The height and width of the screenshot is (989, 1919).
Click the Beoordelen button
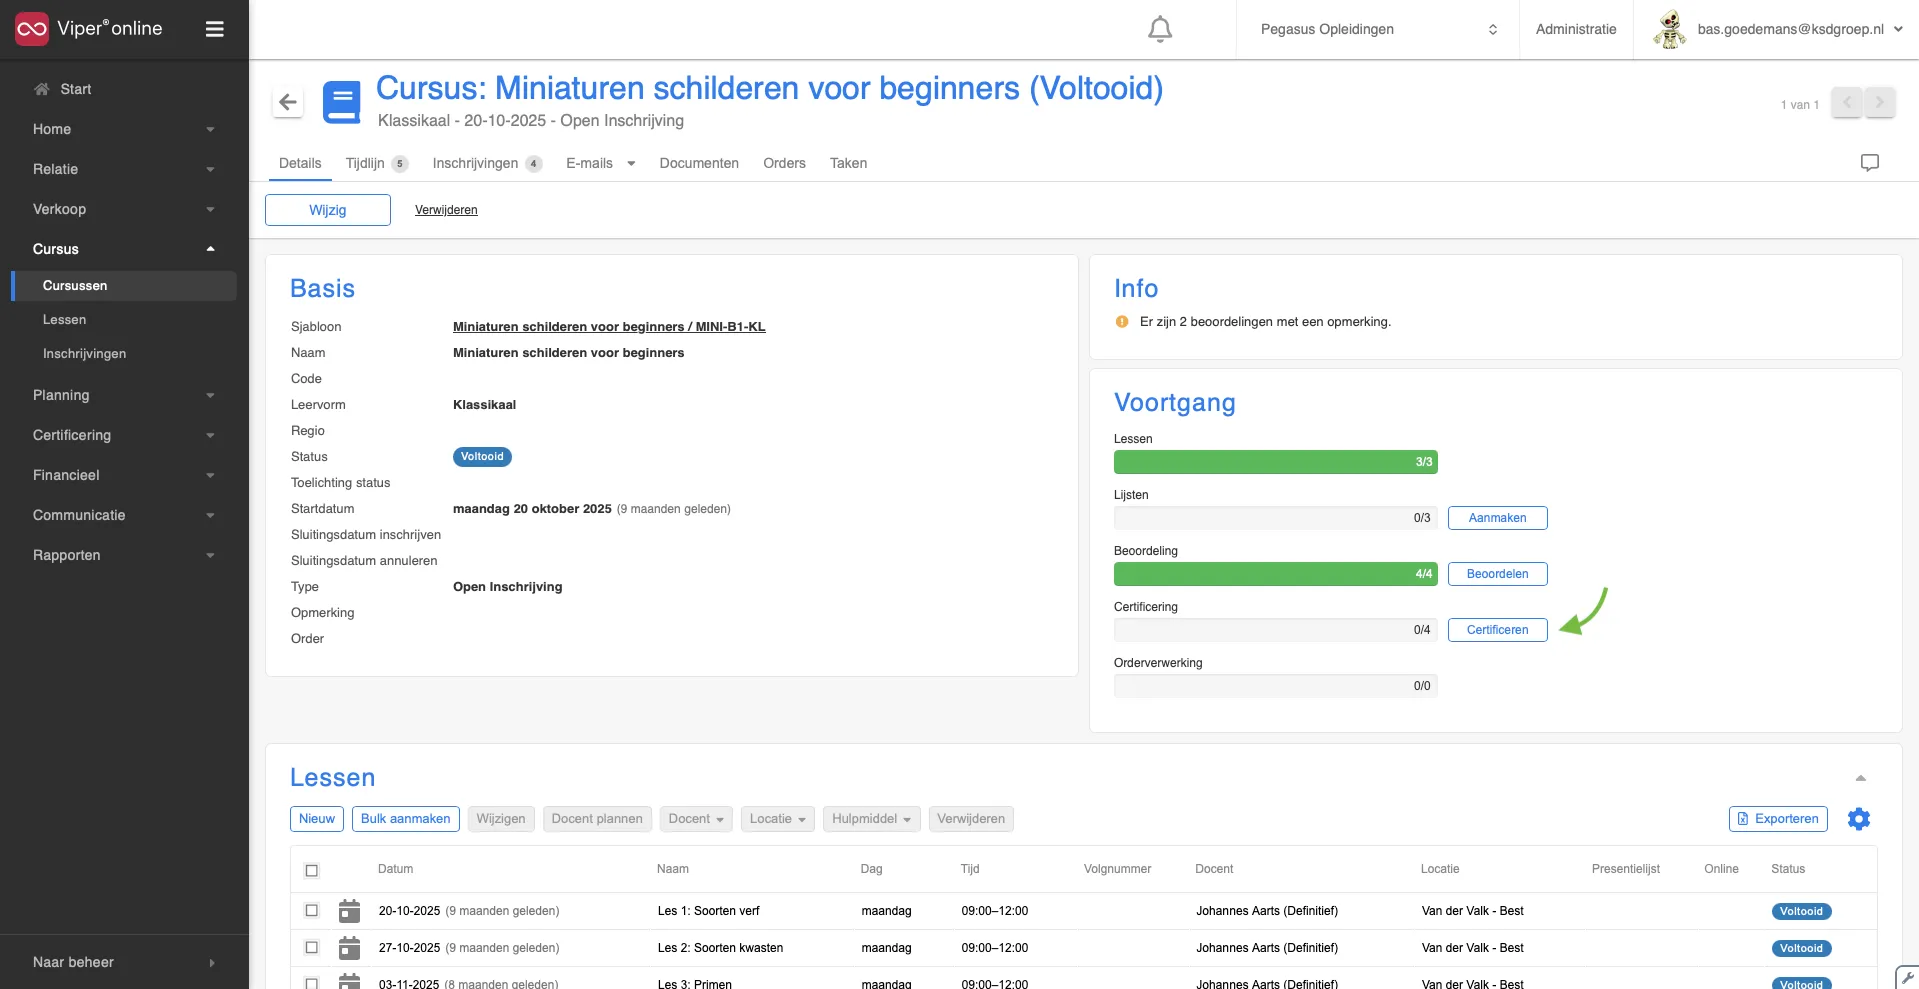pos(1497,574)
